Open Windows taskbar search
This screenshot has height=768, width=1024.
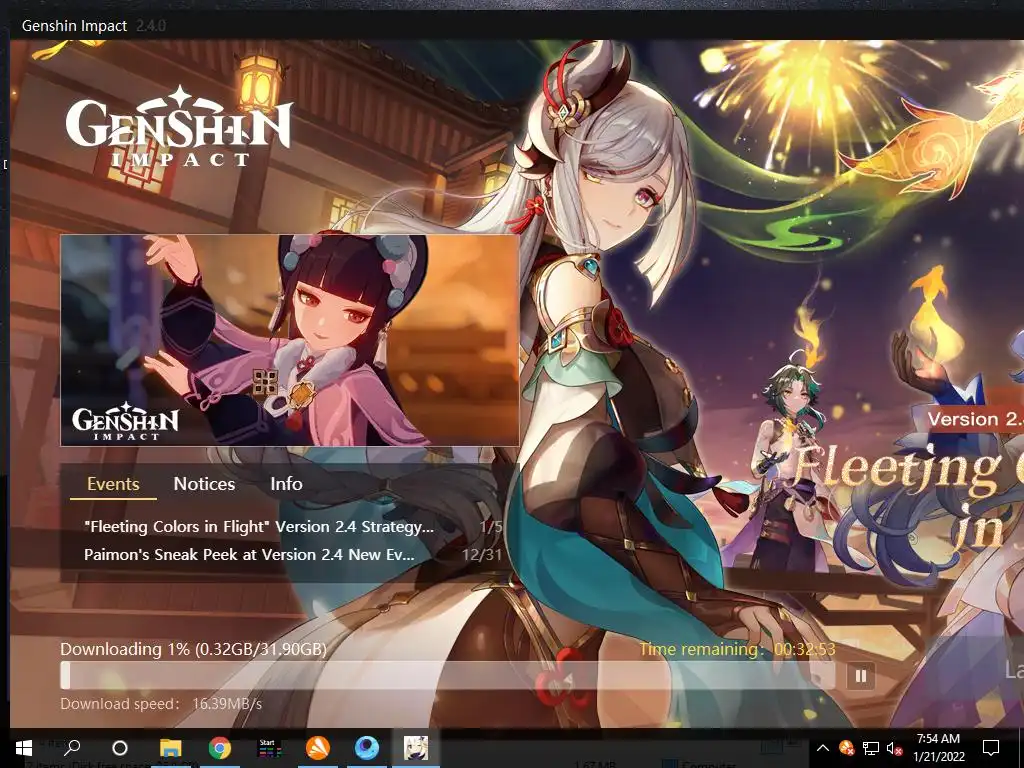pyautogui.click(x=72, y=748)
